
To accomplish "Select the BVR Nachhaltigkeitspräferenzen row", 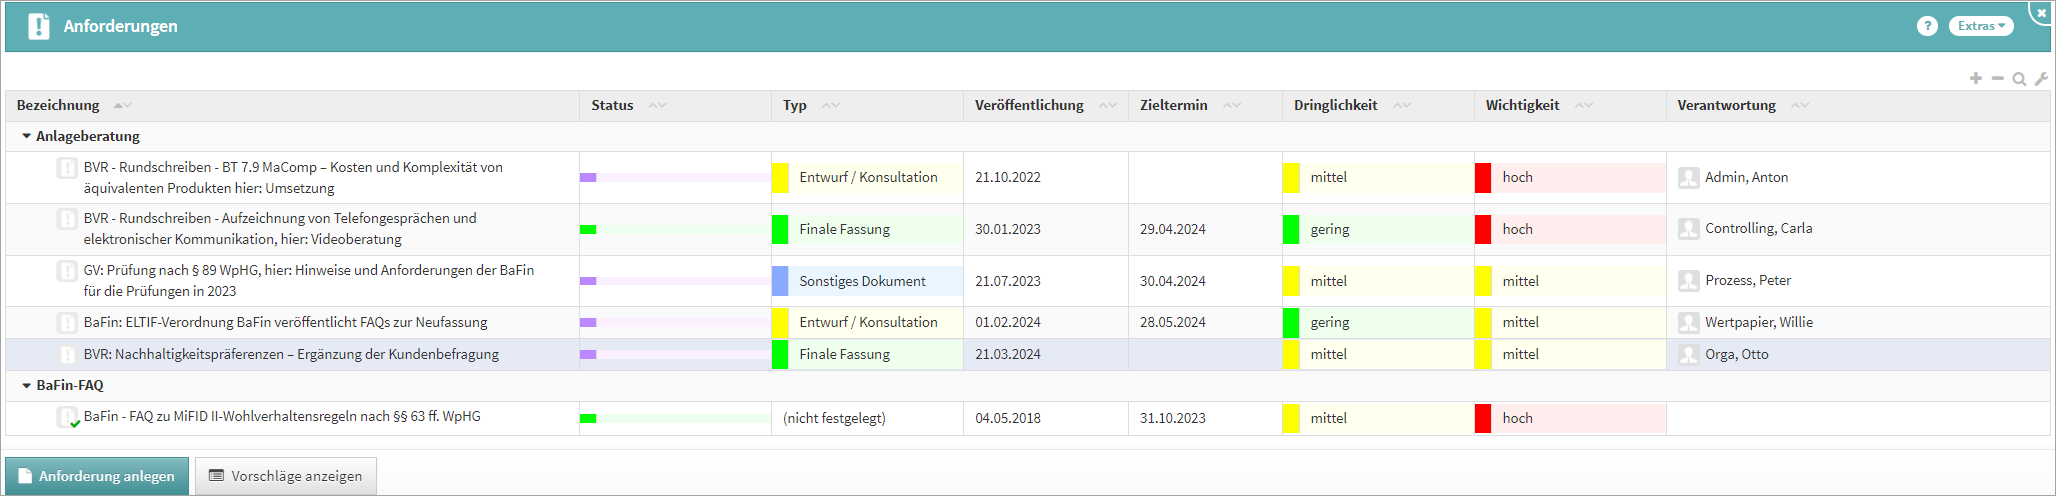I will coord(291,355).
